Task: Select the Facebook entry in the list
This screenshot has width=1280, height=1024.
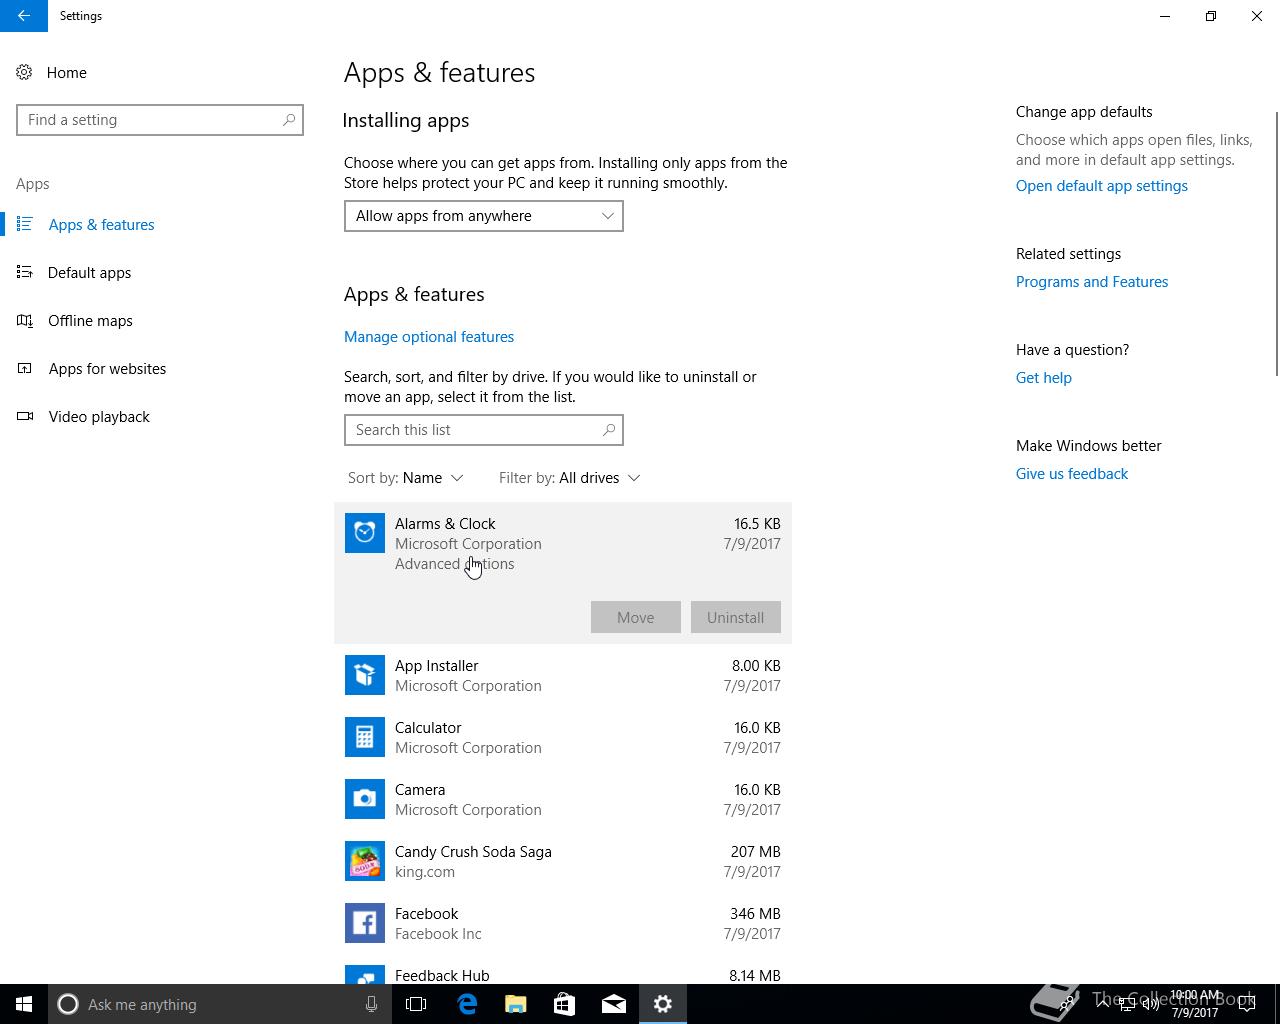Action: pos(563,923)
